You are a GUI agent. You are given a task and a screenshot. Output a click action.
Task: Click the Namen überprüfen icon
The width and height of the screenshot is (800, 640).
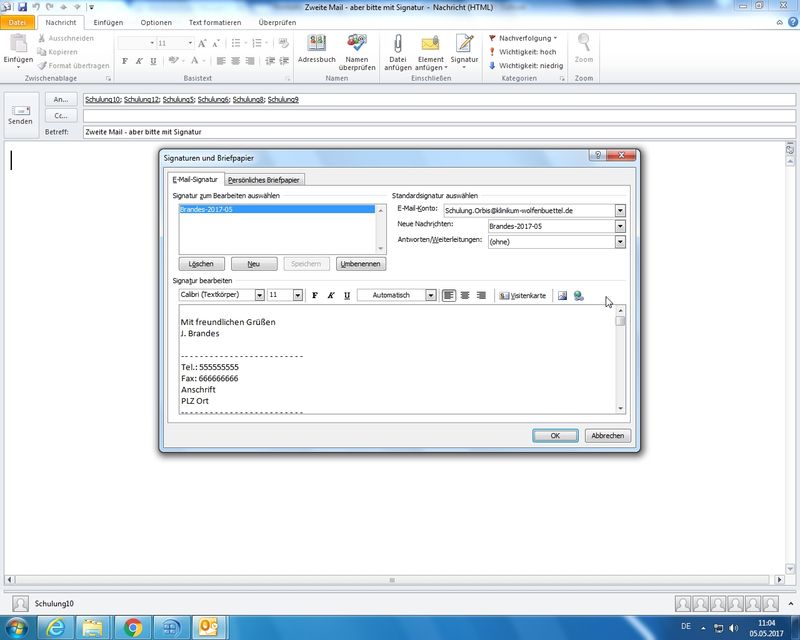(357, 52)
